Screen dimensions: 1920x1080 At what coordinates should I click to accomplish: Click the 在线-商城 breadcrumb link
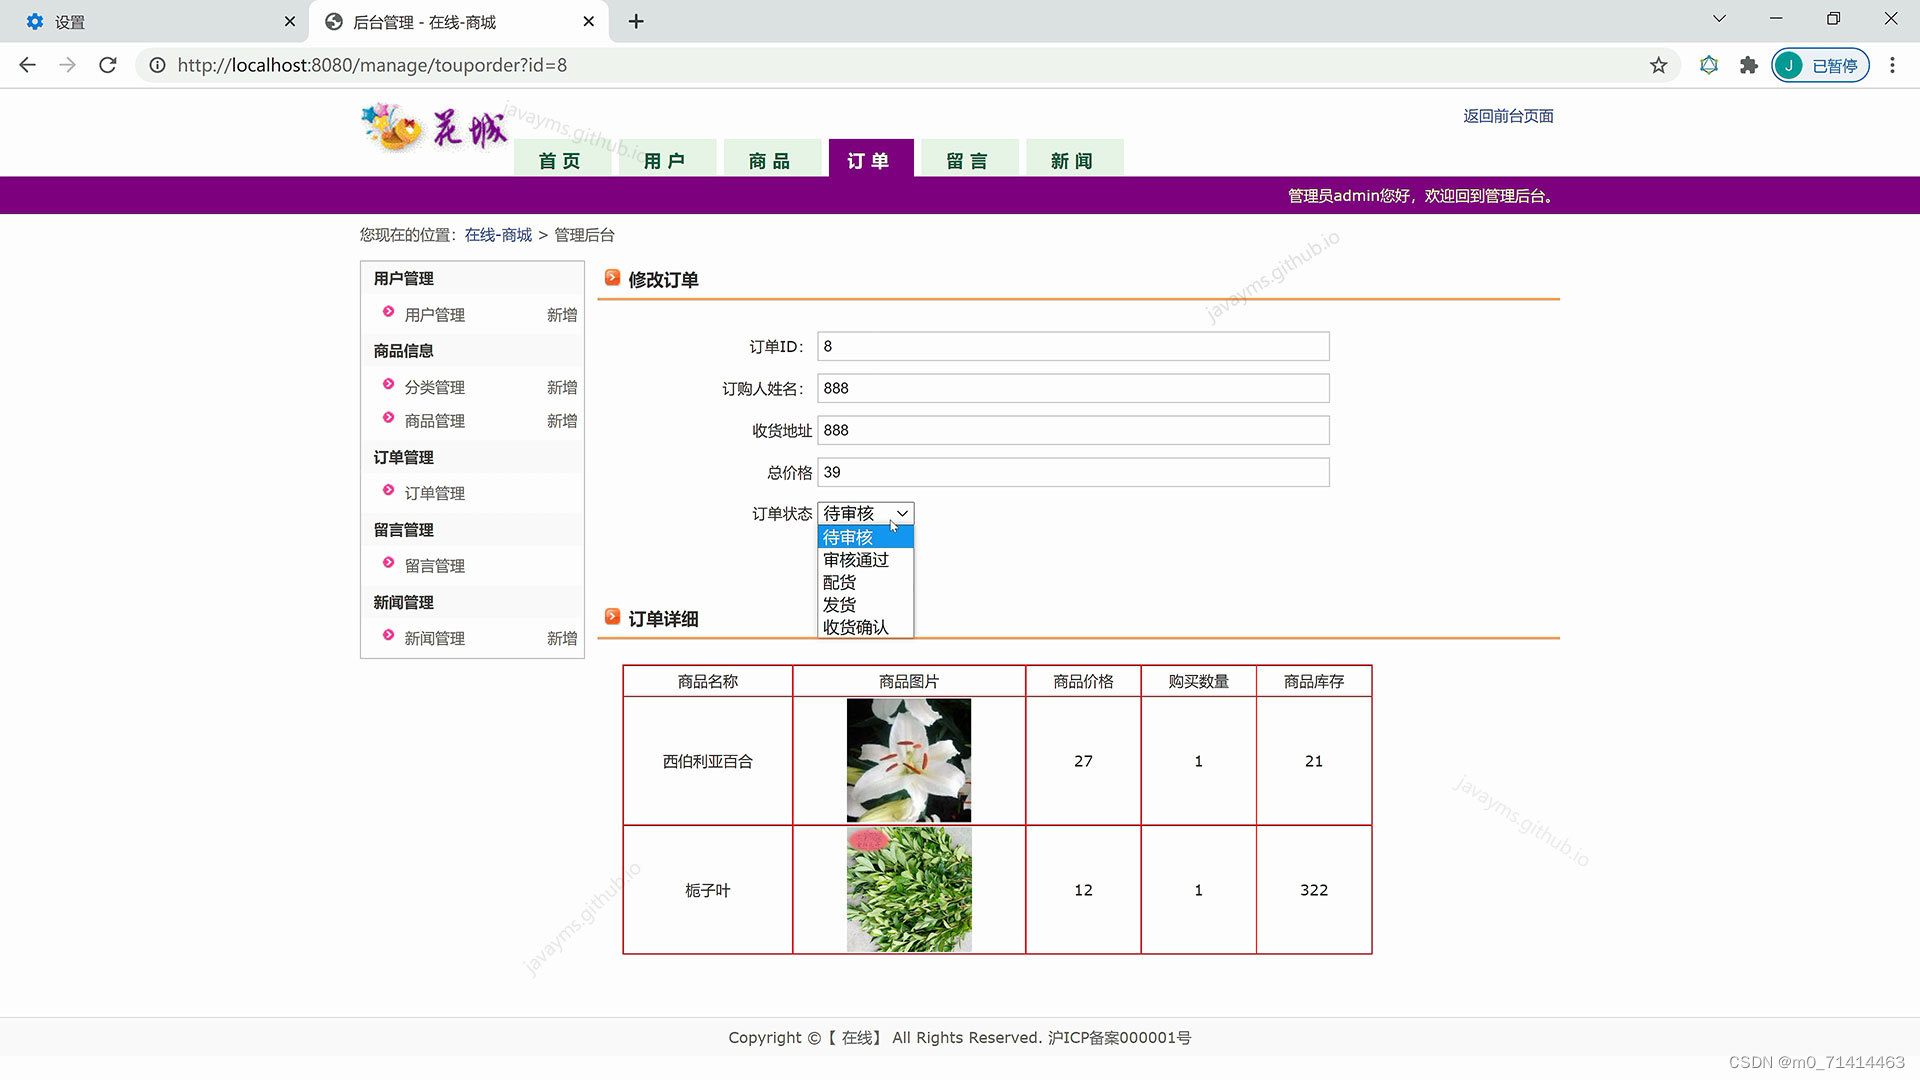[498, 235]
